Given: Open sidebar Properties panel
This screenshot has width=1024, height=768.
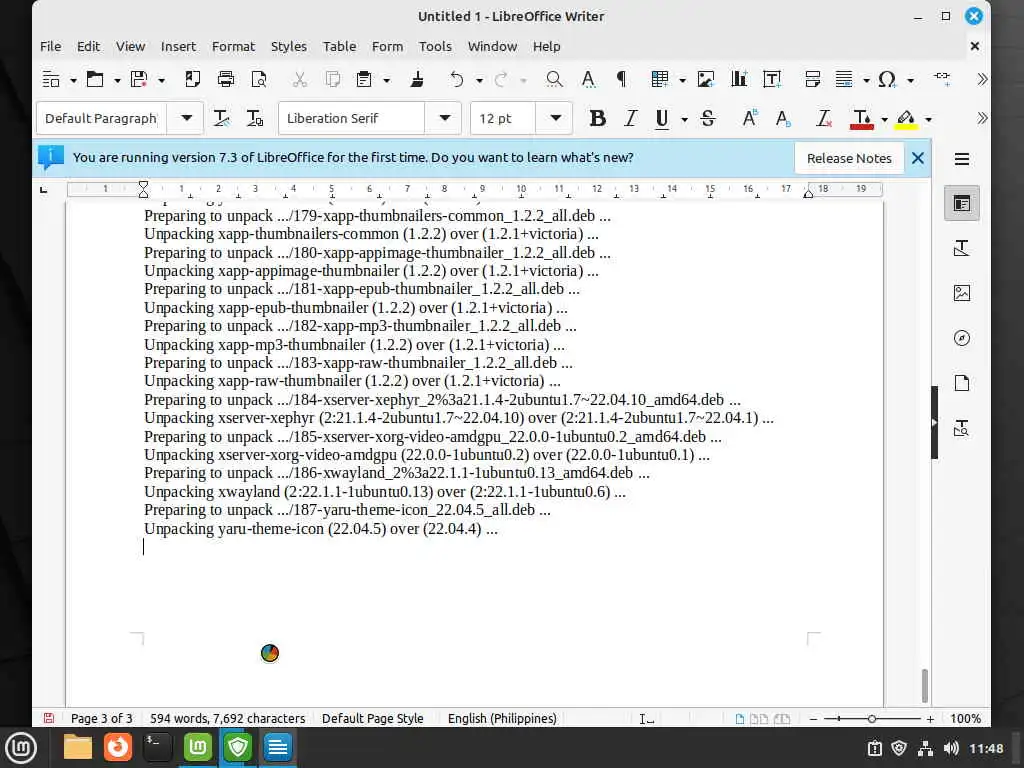Looking at the screenshot, I should (x=961, y=203).
